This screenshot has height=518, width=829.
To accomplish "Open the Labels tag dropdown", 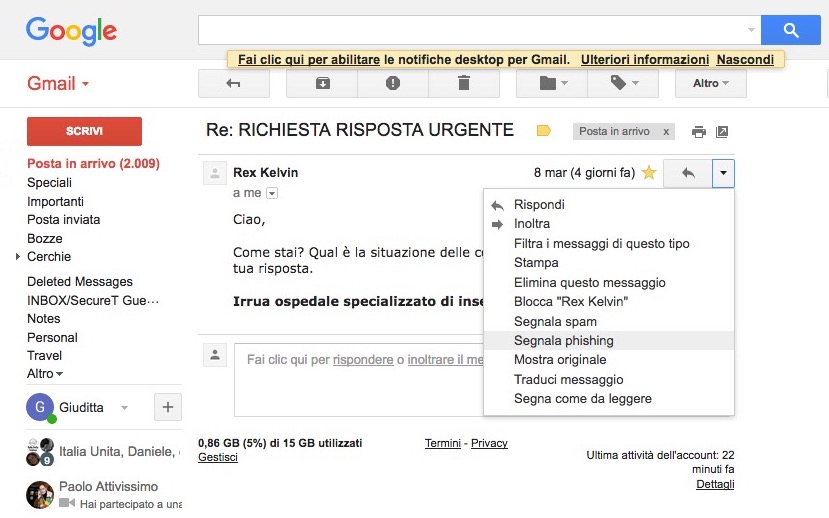I will (x=625, y=84).
